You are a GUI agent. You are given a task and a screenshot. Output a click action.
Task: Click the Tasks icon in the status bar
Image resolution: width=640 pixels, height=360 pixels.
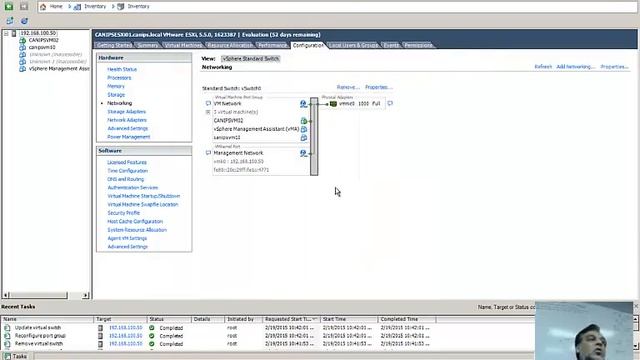(x=7, y=356)
